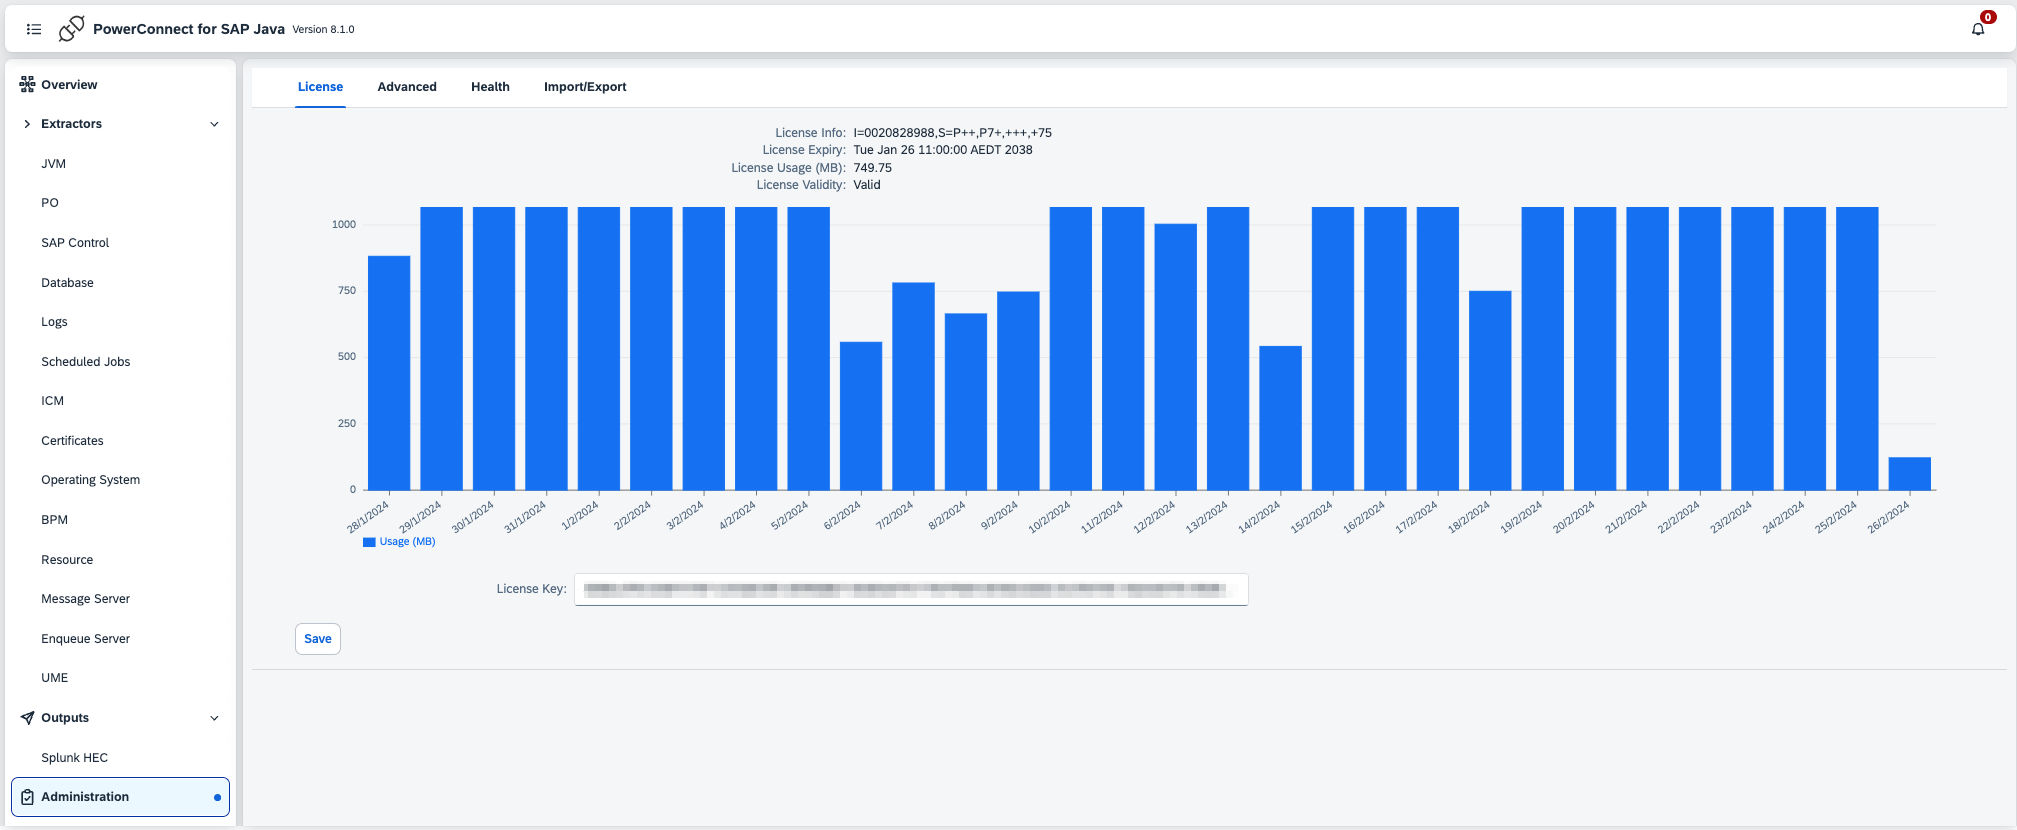Click the Outputs paper-plane icon
The width and height of the screenshot is (2017, 830).
[27, 718]
